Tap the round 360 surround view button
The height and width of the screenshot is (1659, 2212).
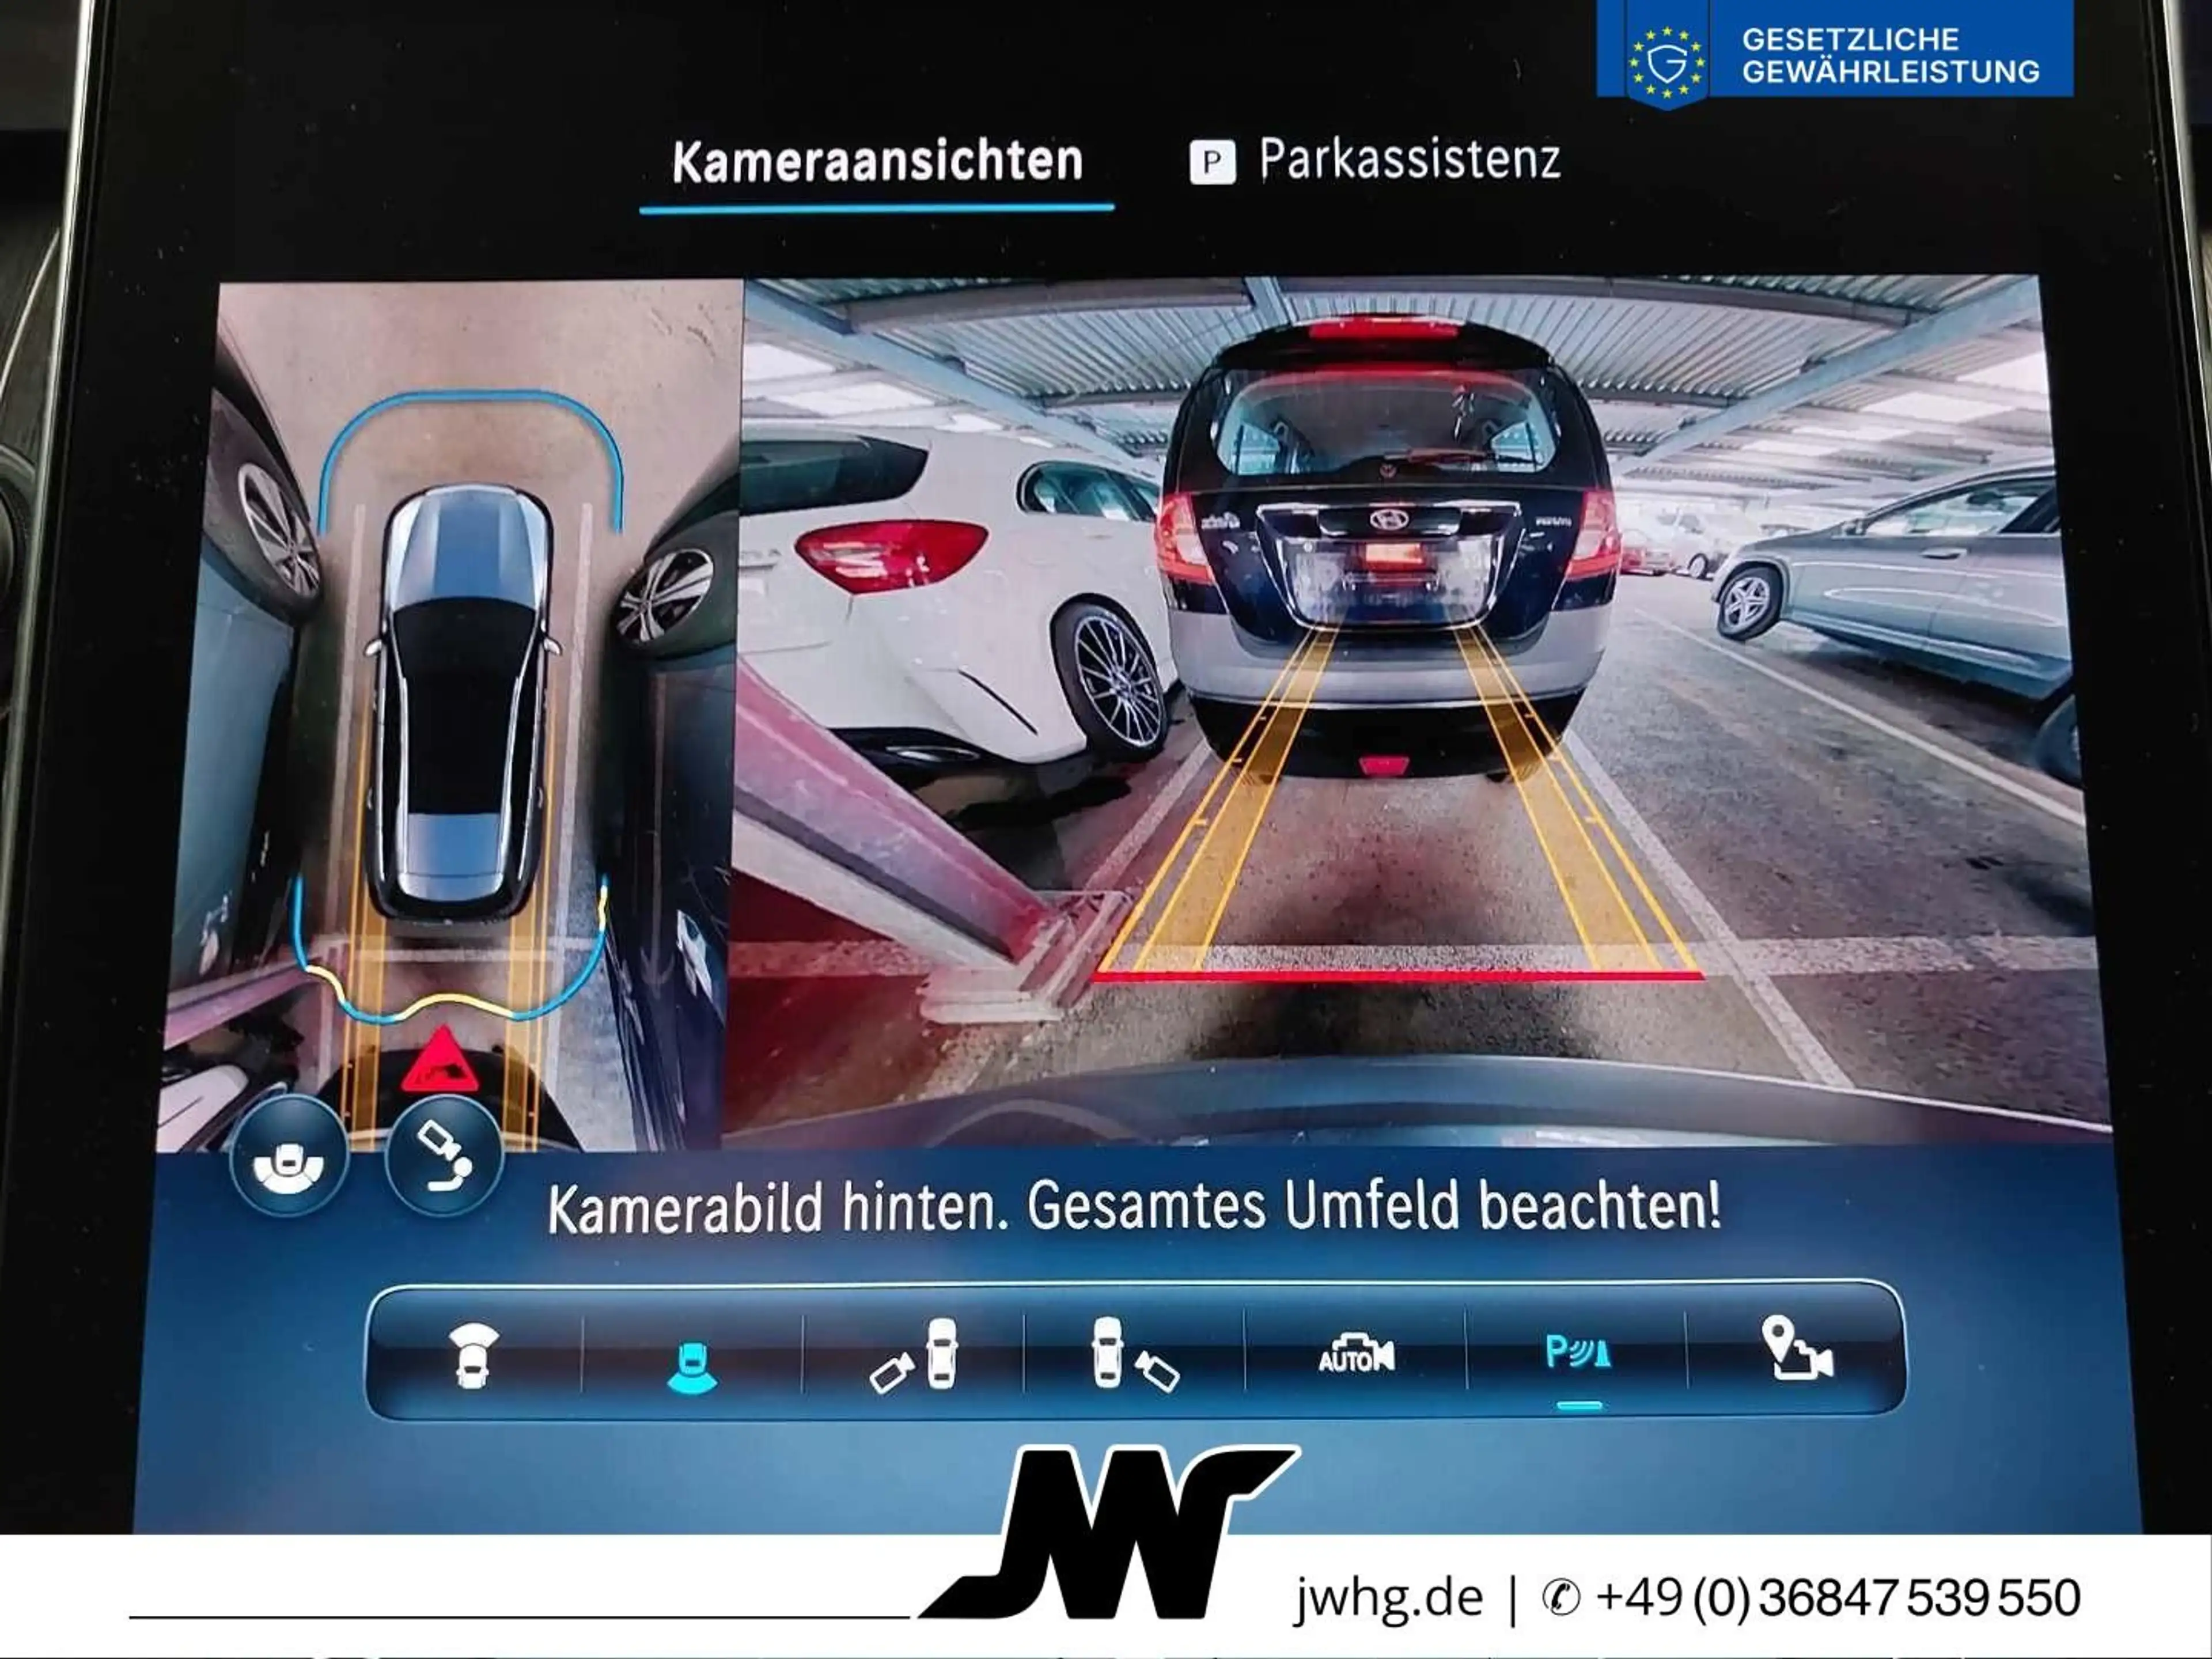click(289, 1155)
